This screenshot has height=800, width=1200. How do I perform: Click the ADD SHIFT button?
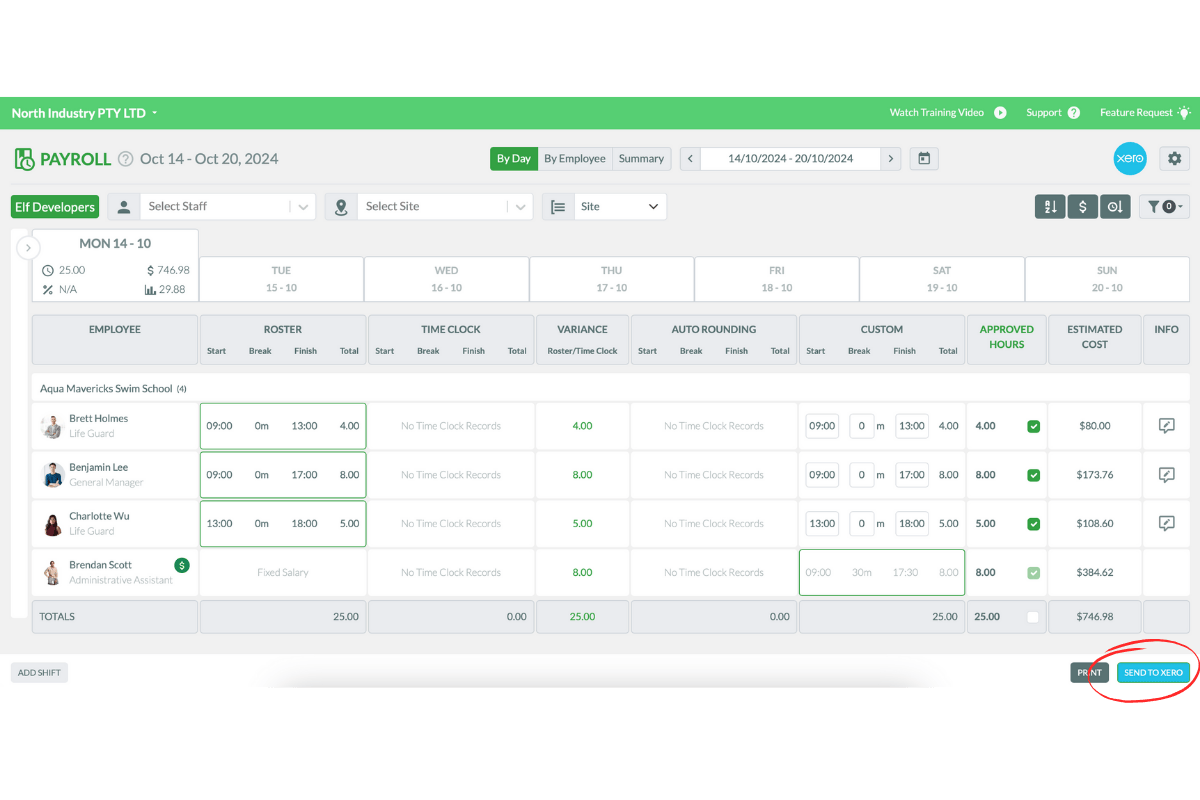tap(38, 672)
